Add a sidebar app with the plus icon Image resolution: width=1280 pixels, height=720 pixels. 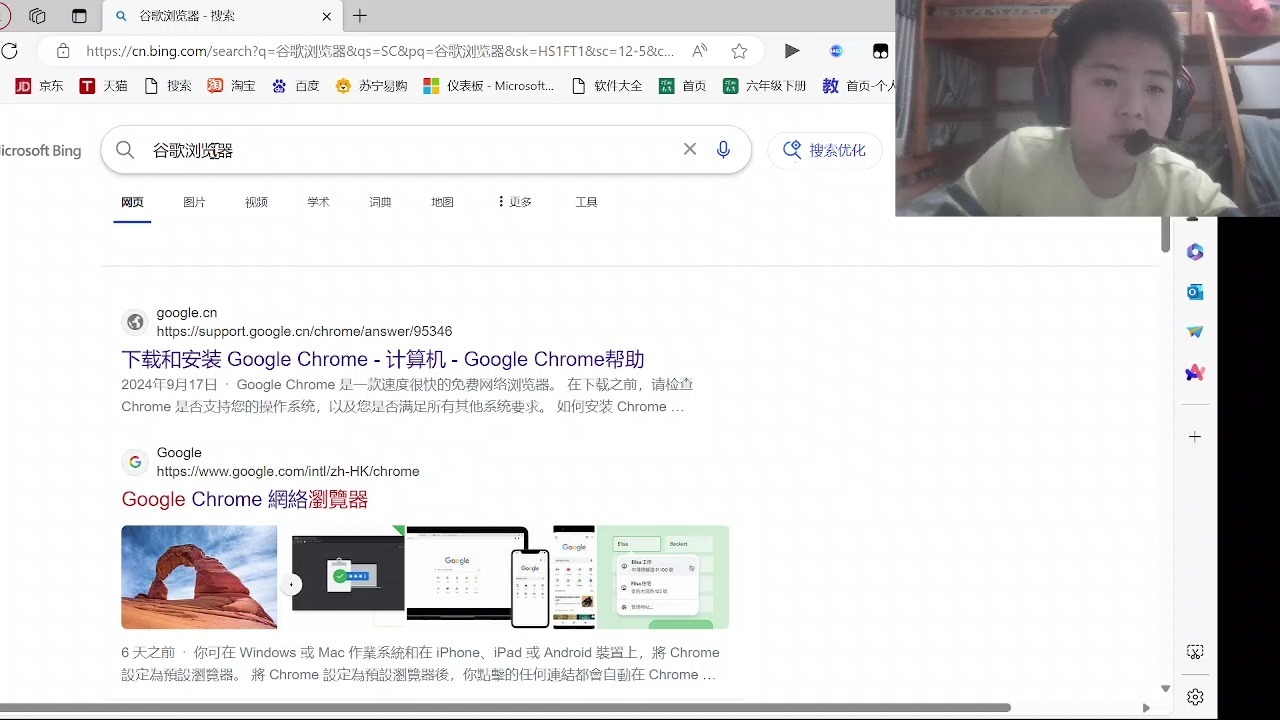click(x=1195, y=437)
